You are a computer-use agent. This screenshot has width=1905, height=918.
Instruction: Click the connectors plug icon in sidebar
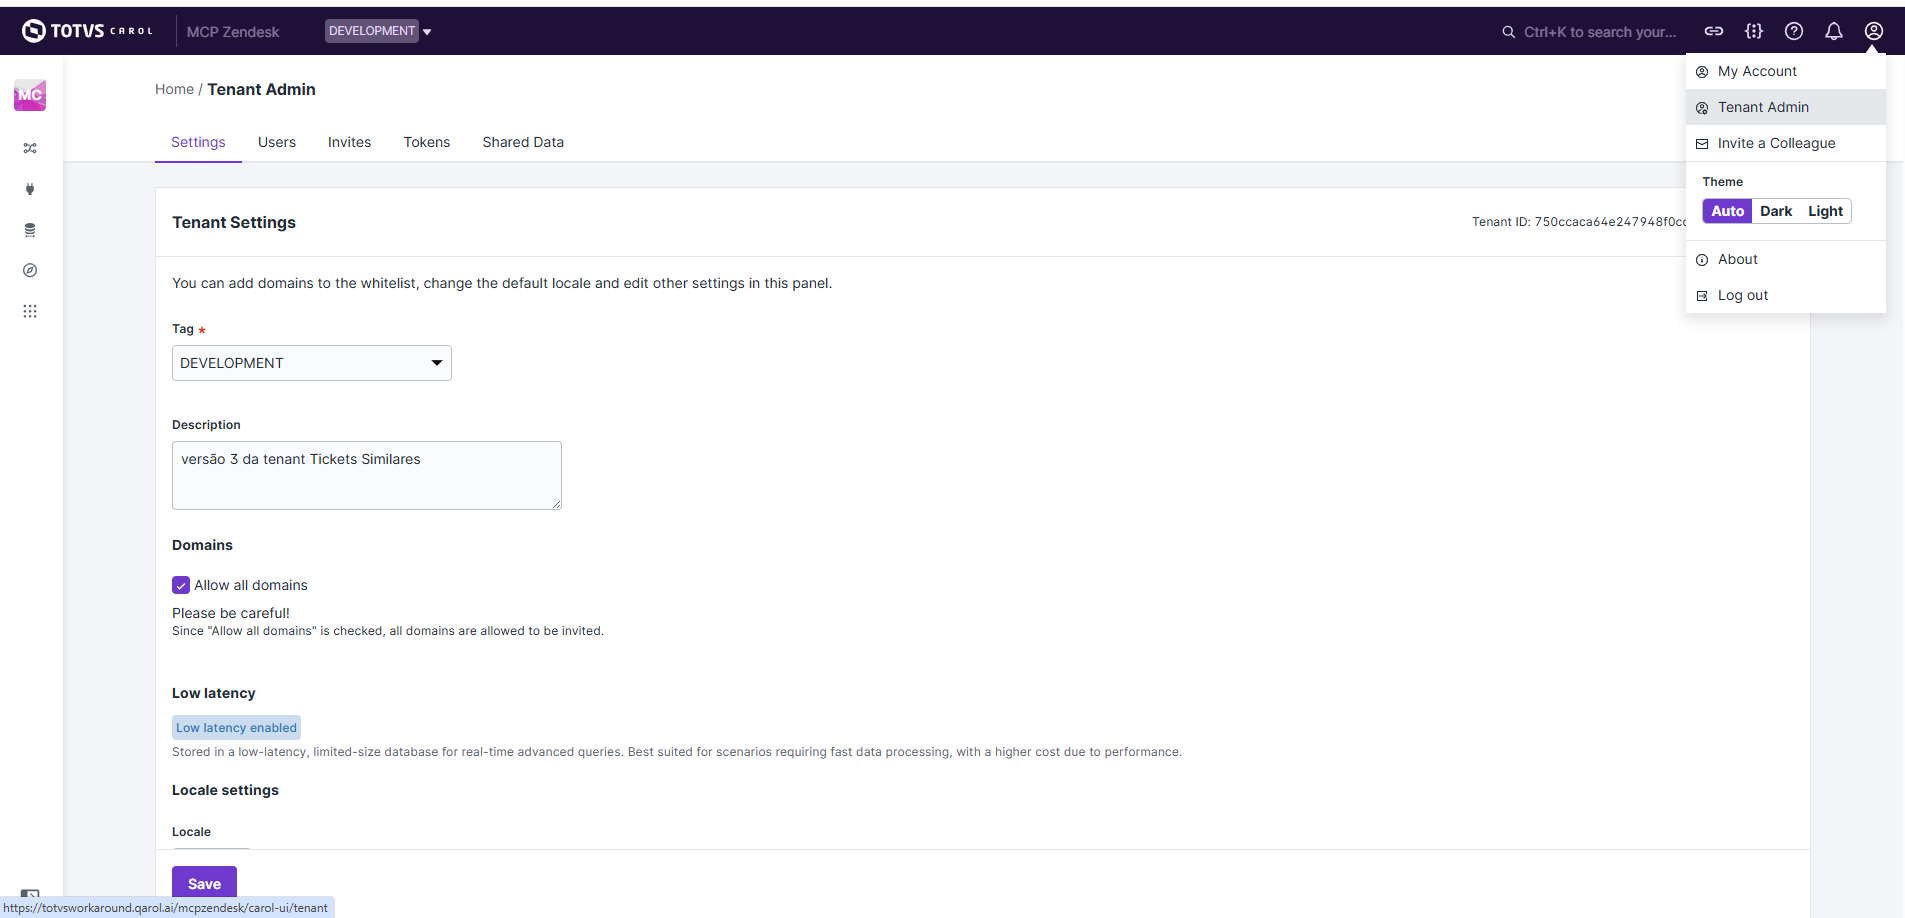click(30, 189)
